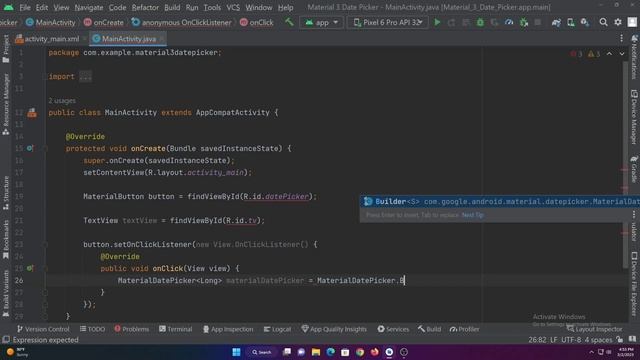Open line separator LF selector
640x360 pixels.
[553, 340]
